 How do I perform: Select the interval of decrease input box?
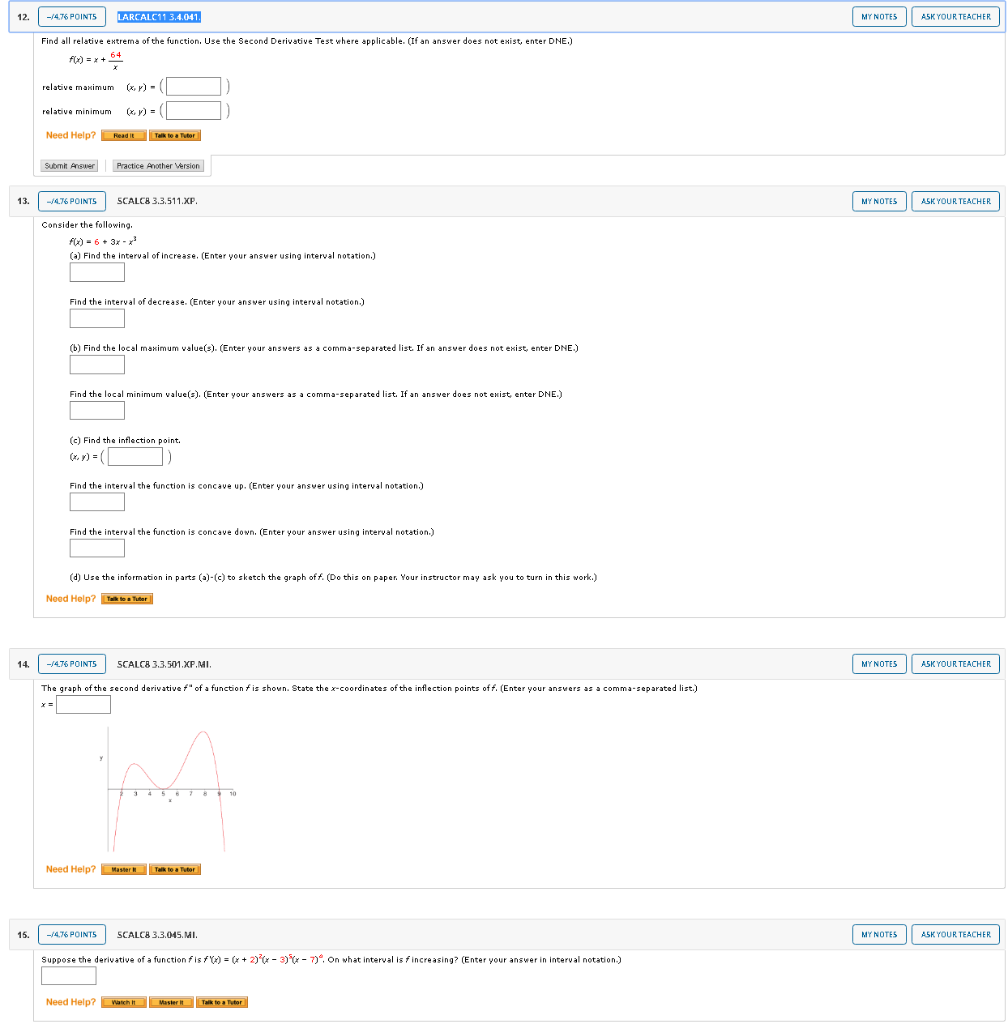pos(96,318)
